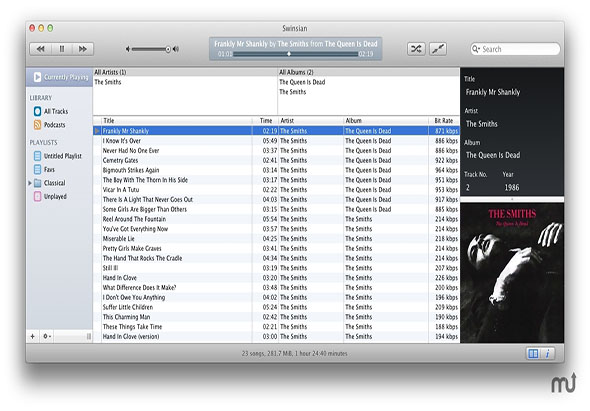Screen dimensions: 590x411
Task: Switch to mini player window icon
Action: point(438,49)
